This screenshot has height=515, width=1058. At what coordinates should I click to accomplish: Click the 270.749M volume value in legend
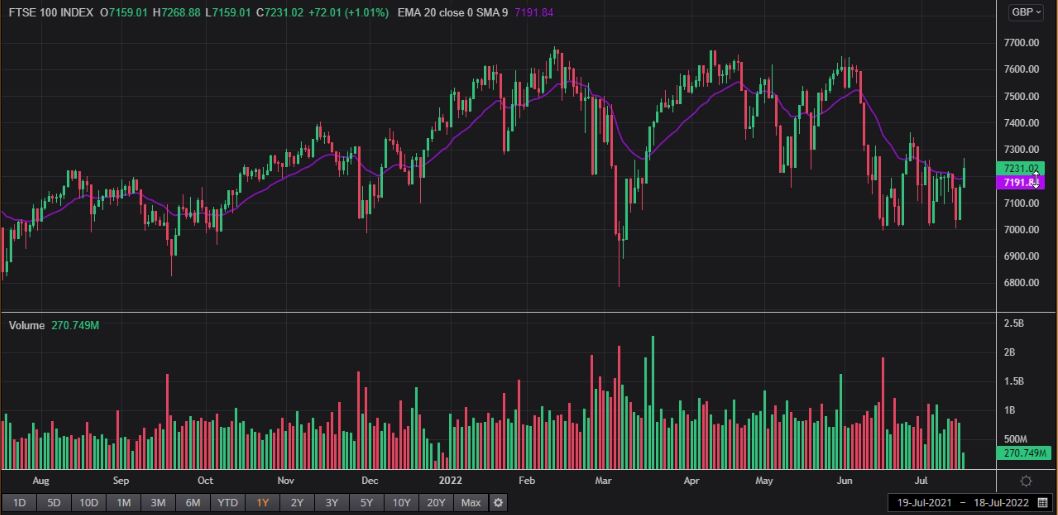[75, 325]
